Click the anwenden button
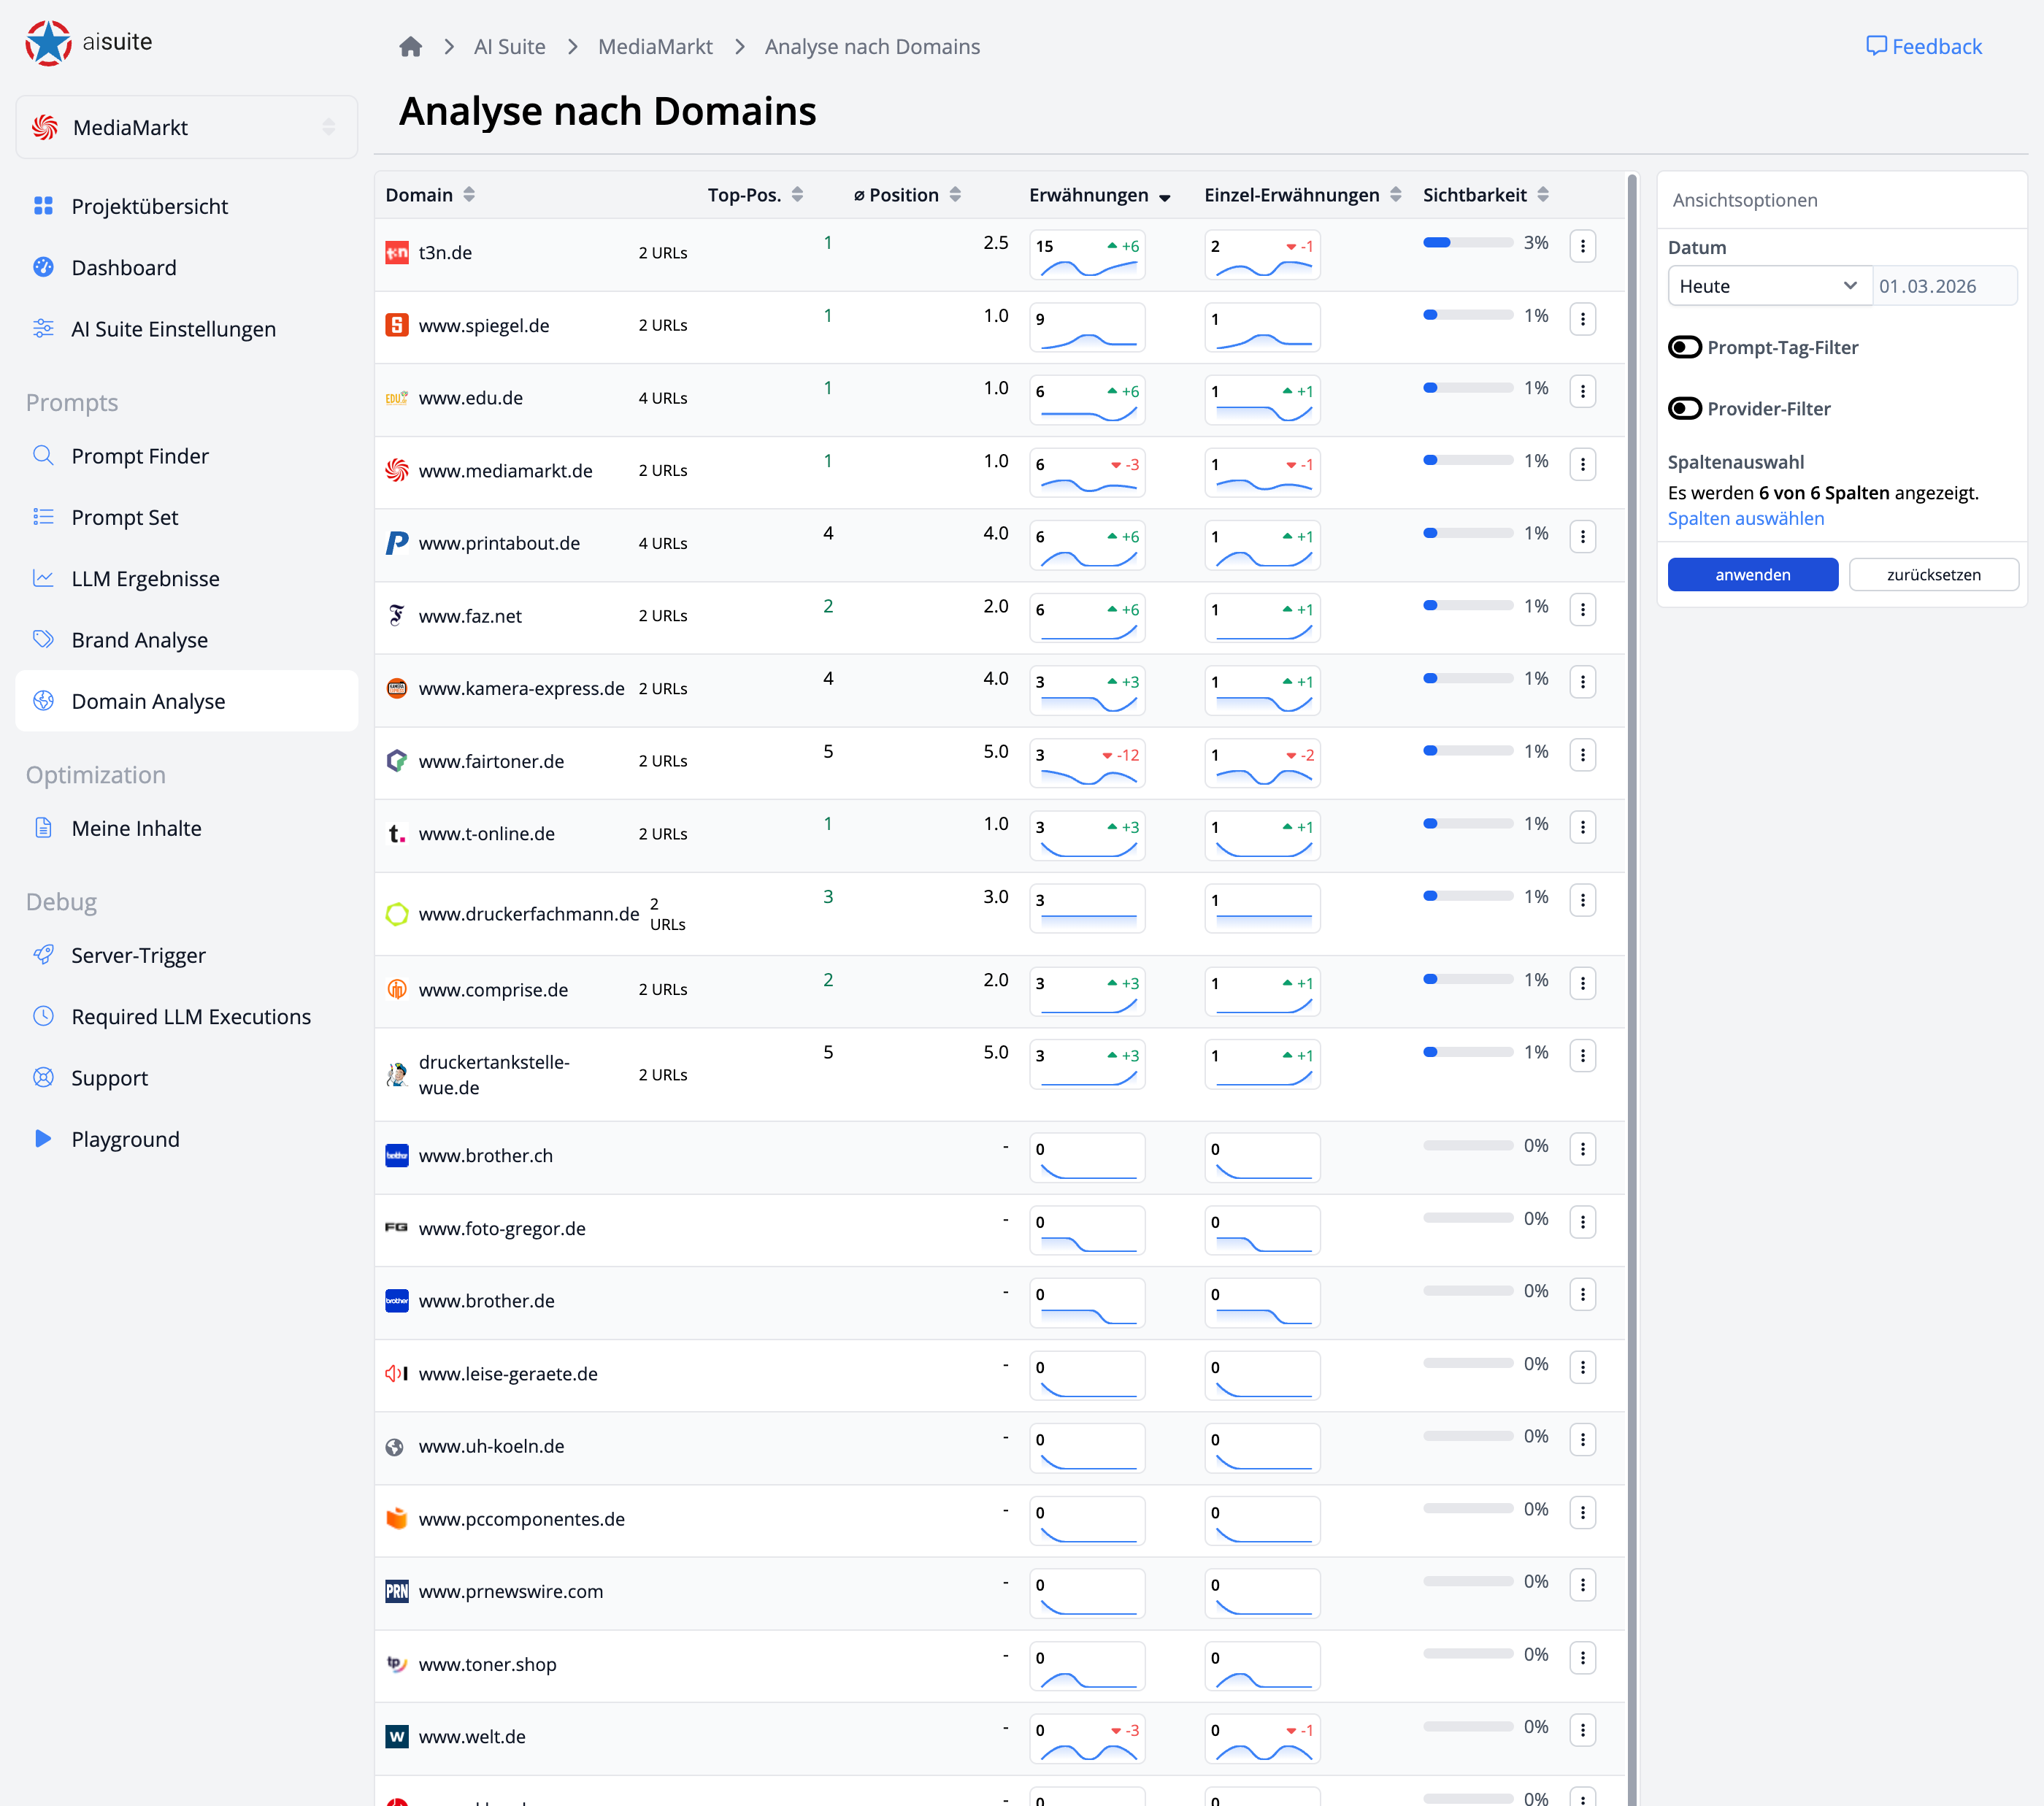2044x1806 pixels. click(1752, 574)
